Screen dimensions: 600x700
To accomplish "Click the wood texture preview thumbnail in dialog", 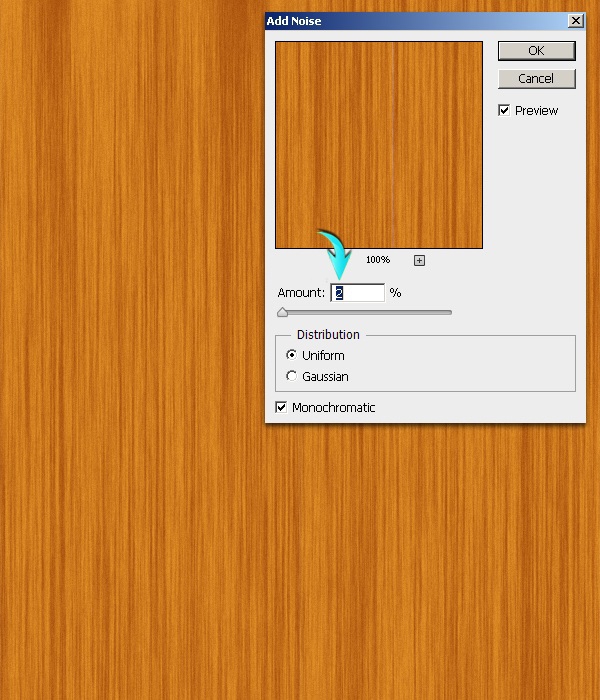I will click(379, 145).
